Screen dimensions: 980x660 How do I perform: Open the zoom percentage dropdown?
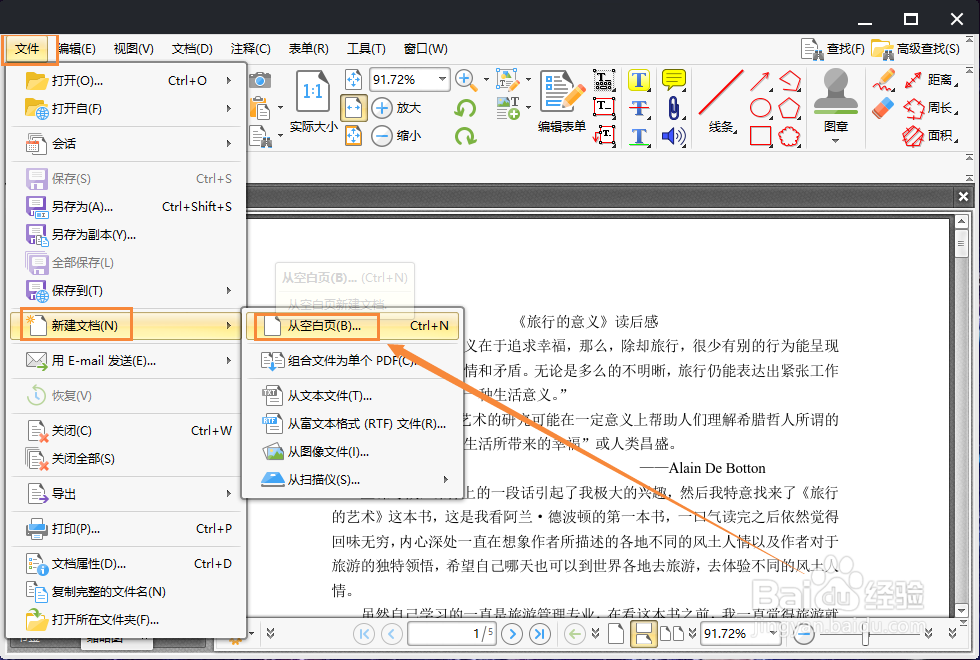(x=442, y=79)
